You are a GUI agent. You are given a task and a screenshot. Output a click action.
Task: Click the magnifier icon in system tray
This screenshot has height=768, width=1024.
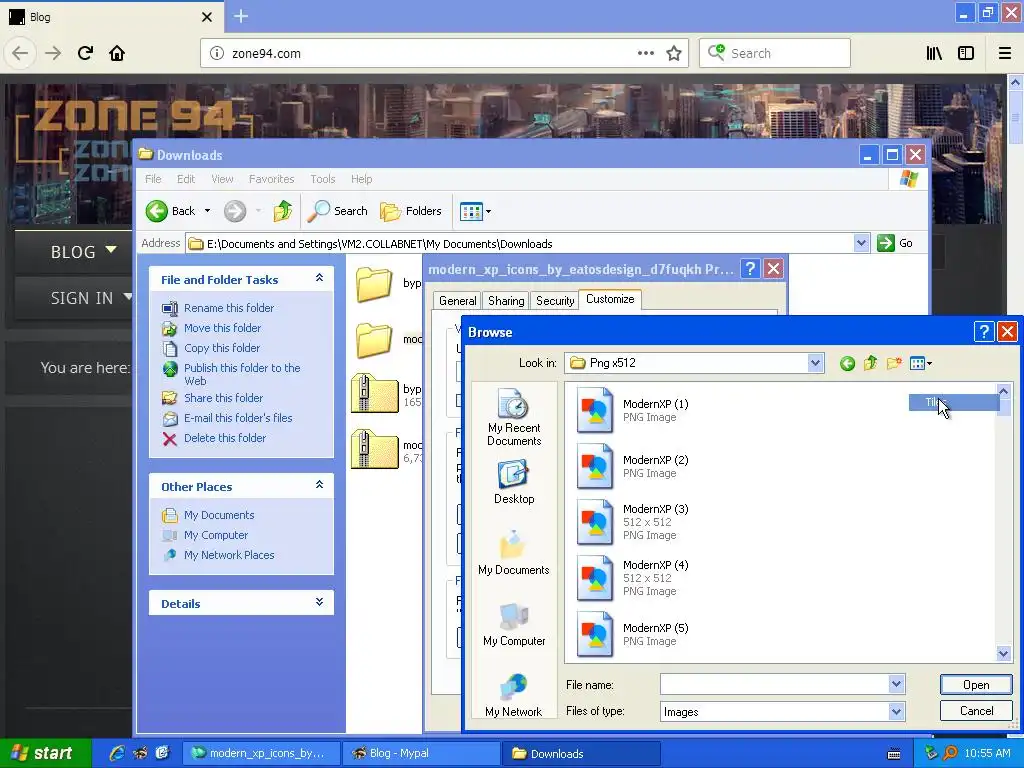950,753
